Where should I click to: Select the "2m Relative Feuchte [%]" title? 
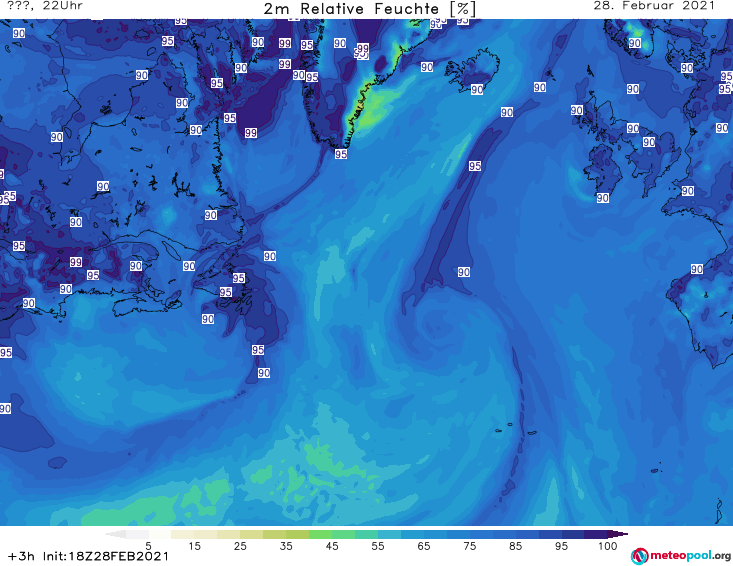point(369,9)
